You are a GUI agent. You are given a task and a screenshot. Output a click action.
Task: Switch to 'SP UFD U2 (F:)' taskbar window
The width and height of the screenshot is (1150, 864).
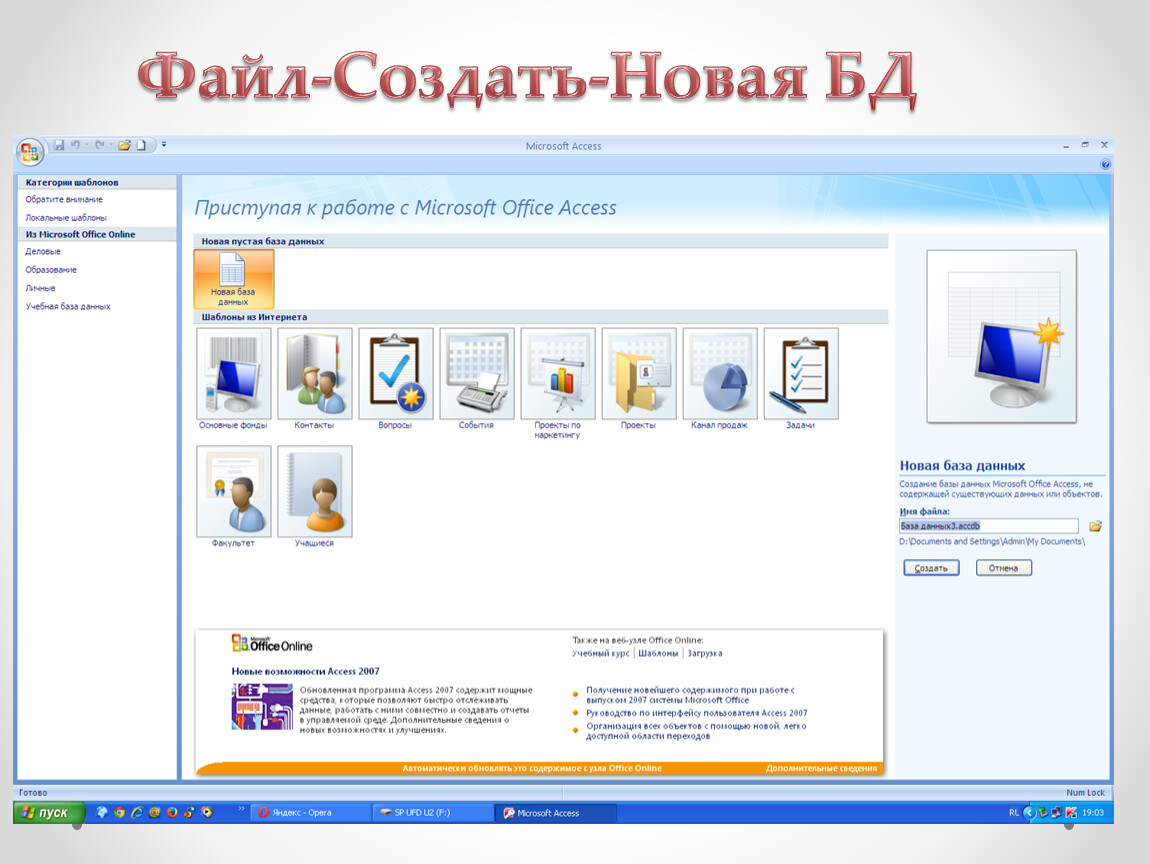[x=432, y=813]
